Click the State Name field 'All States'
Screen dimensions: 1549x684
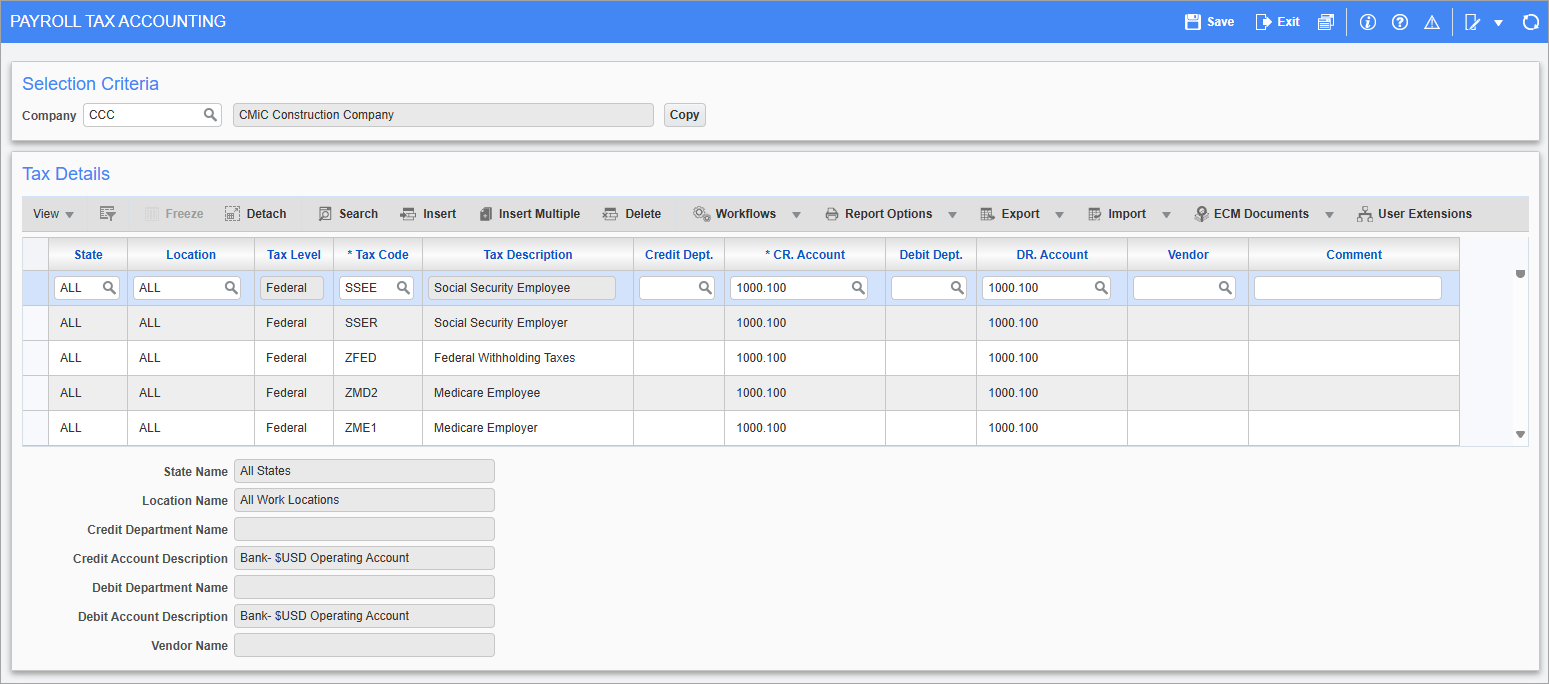coord(364,471)
